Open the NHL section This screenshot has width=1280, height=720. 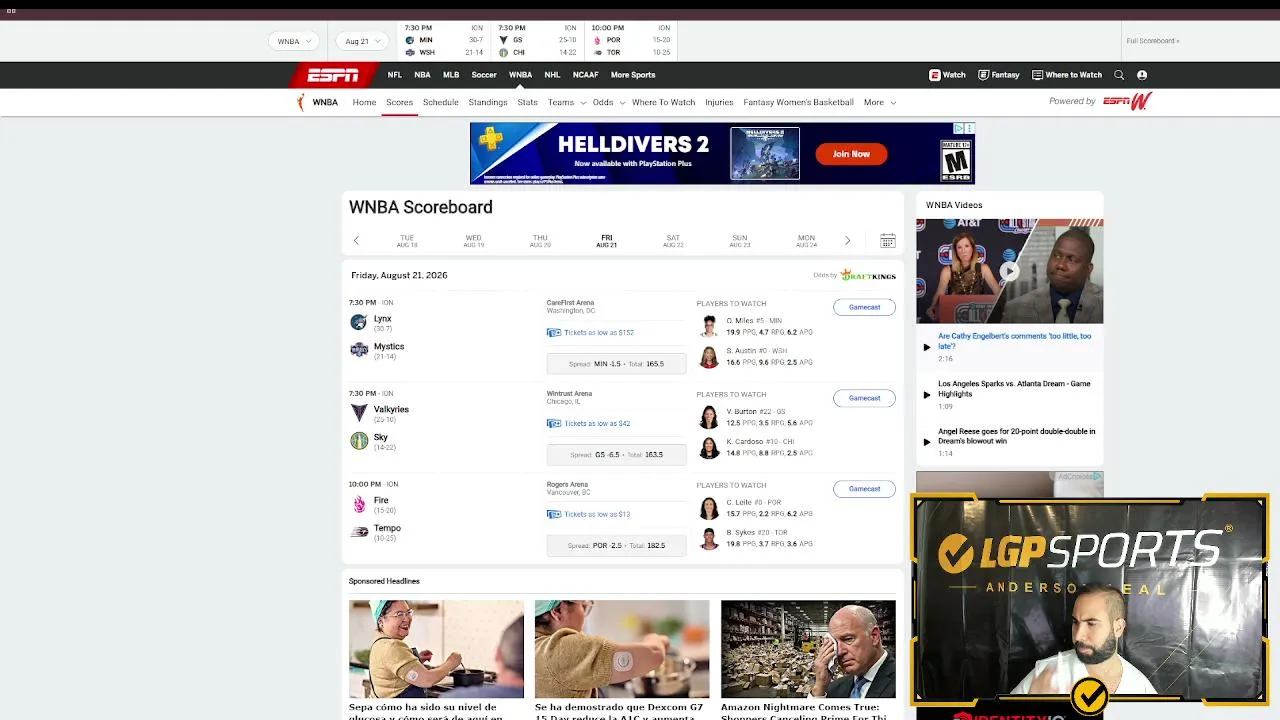pyautogui.click(x=552, y=75)
